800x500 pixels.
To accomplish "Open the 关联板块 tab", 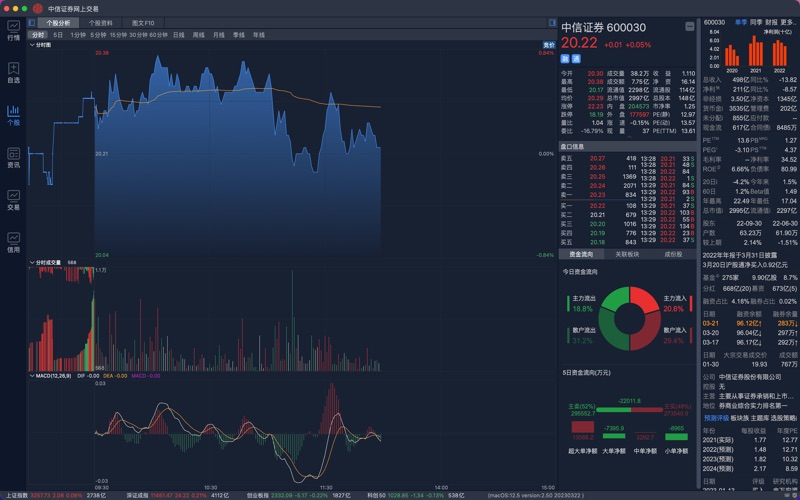I will (627, 254).
